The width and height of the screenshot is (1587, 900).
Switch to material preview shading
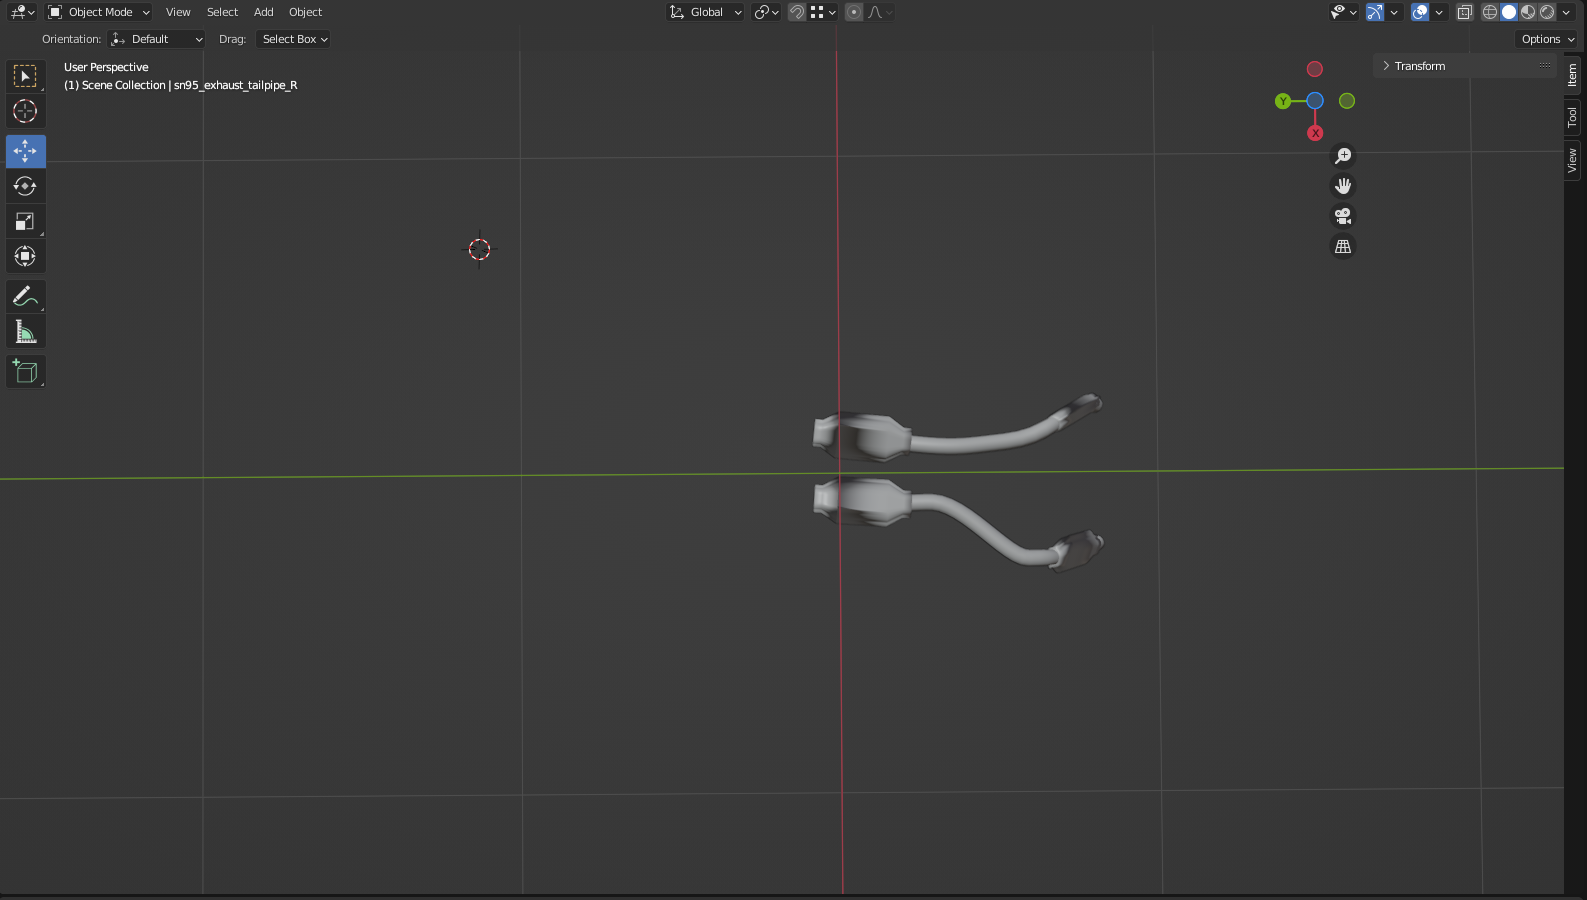[x=1528, y=12]
